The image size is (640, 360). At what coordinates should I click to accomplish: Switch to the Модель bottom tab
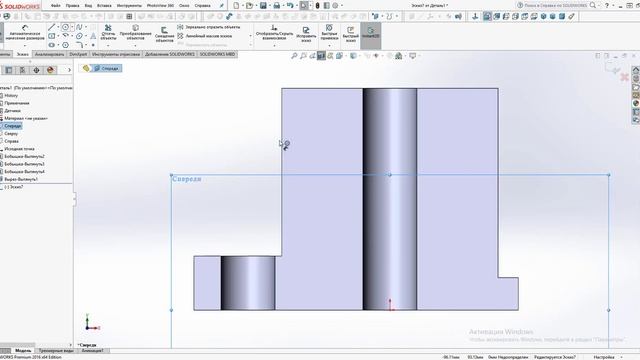(23, 351)
